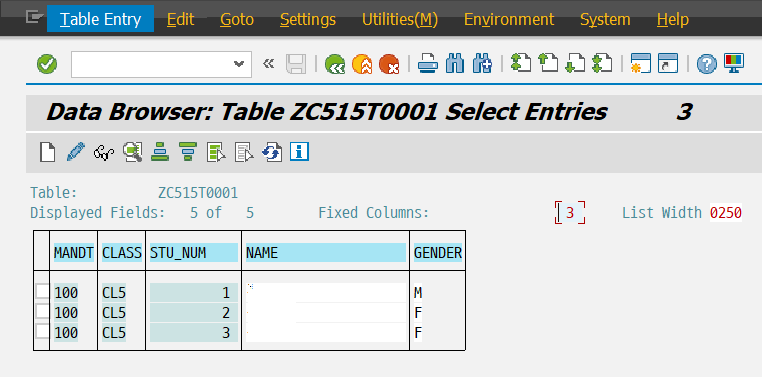Click the table name ZC515T0001 label
Image resolution: width=762 pixels, height=384 pixels.
click(198, 192)
